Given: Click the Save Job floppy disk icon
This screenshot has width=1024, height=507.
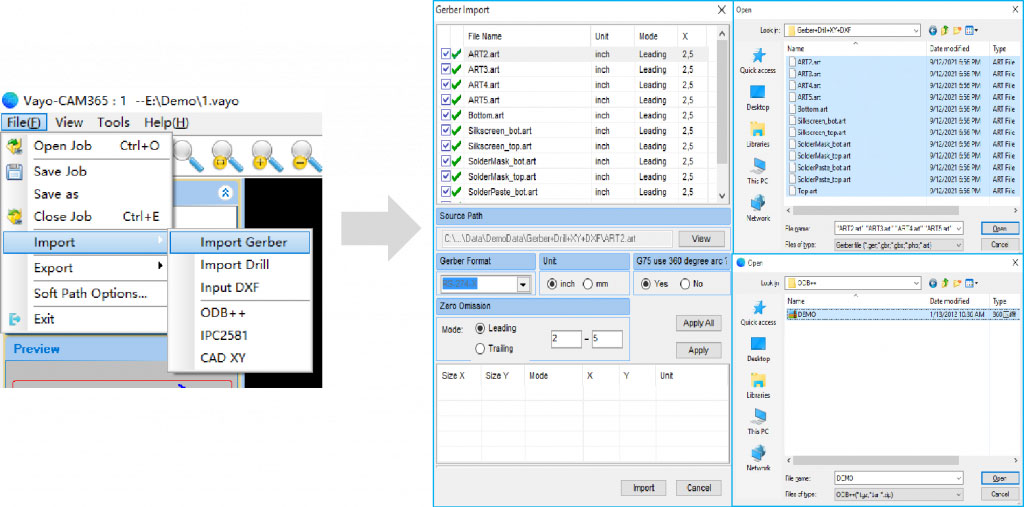Looking at the screenshot, I should (15, 171).
